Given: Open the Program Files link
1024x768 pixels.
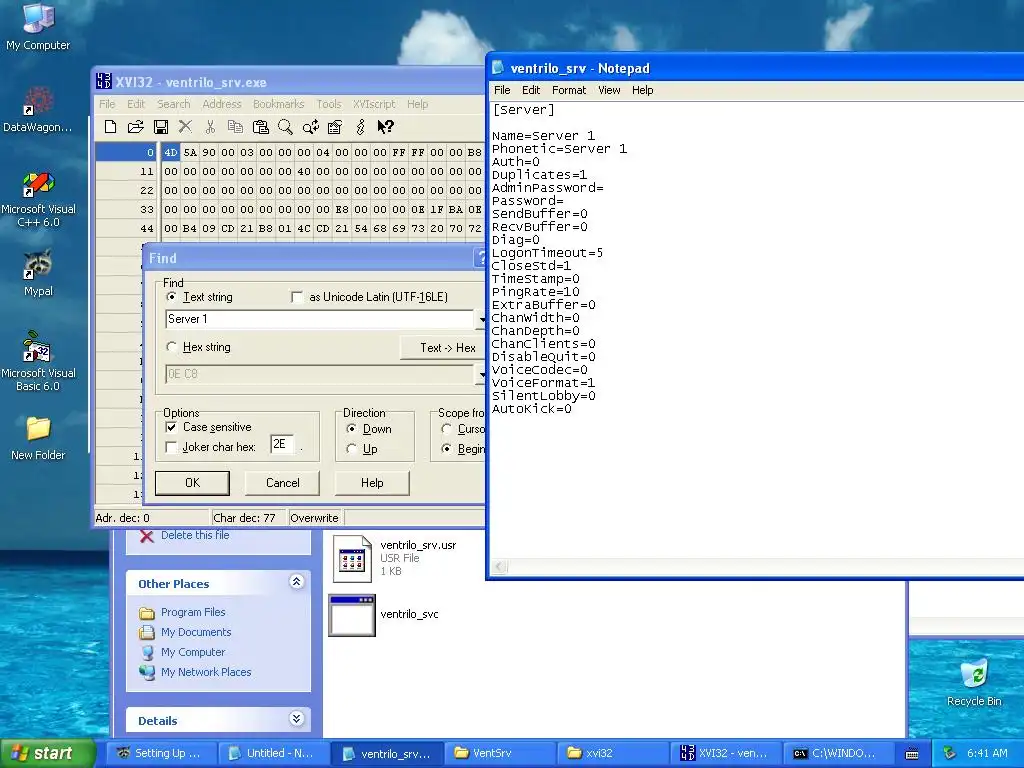Looking at the screenshot, I should (193, 612).
